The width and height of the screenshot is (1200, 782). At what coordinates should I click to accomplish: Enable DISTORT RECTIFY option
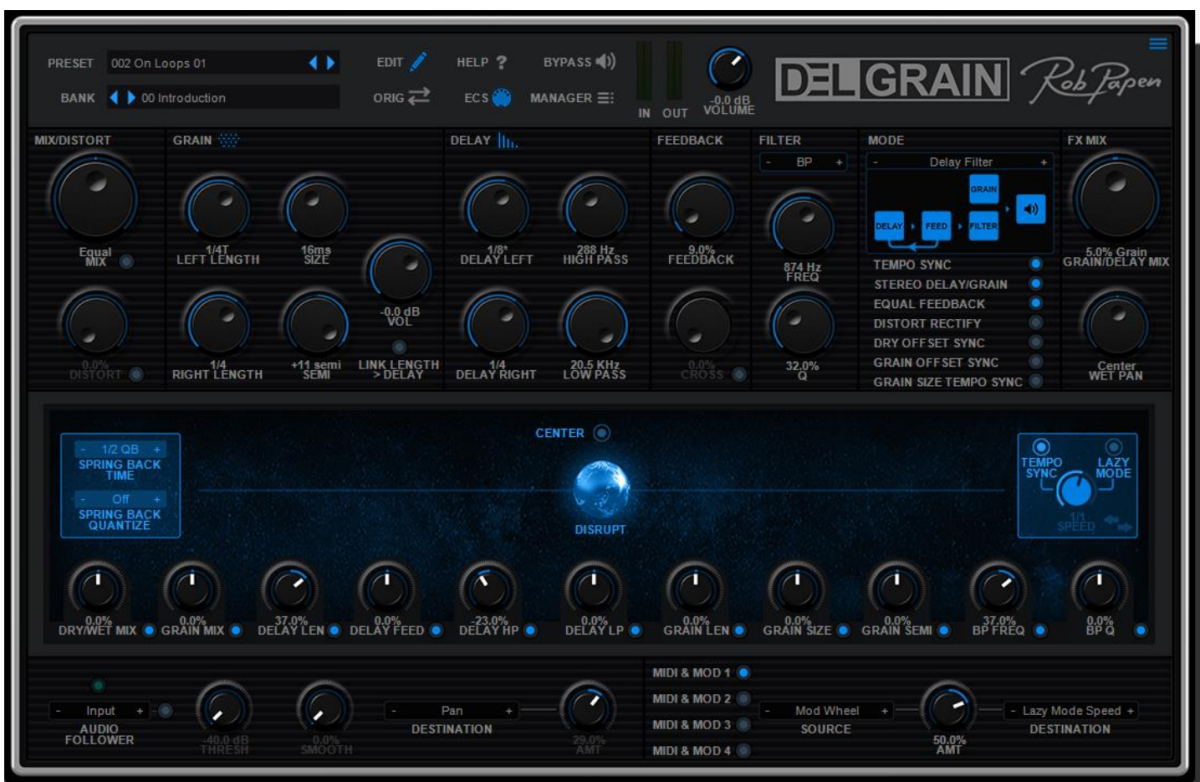[1036, 323]
